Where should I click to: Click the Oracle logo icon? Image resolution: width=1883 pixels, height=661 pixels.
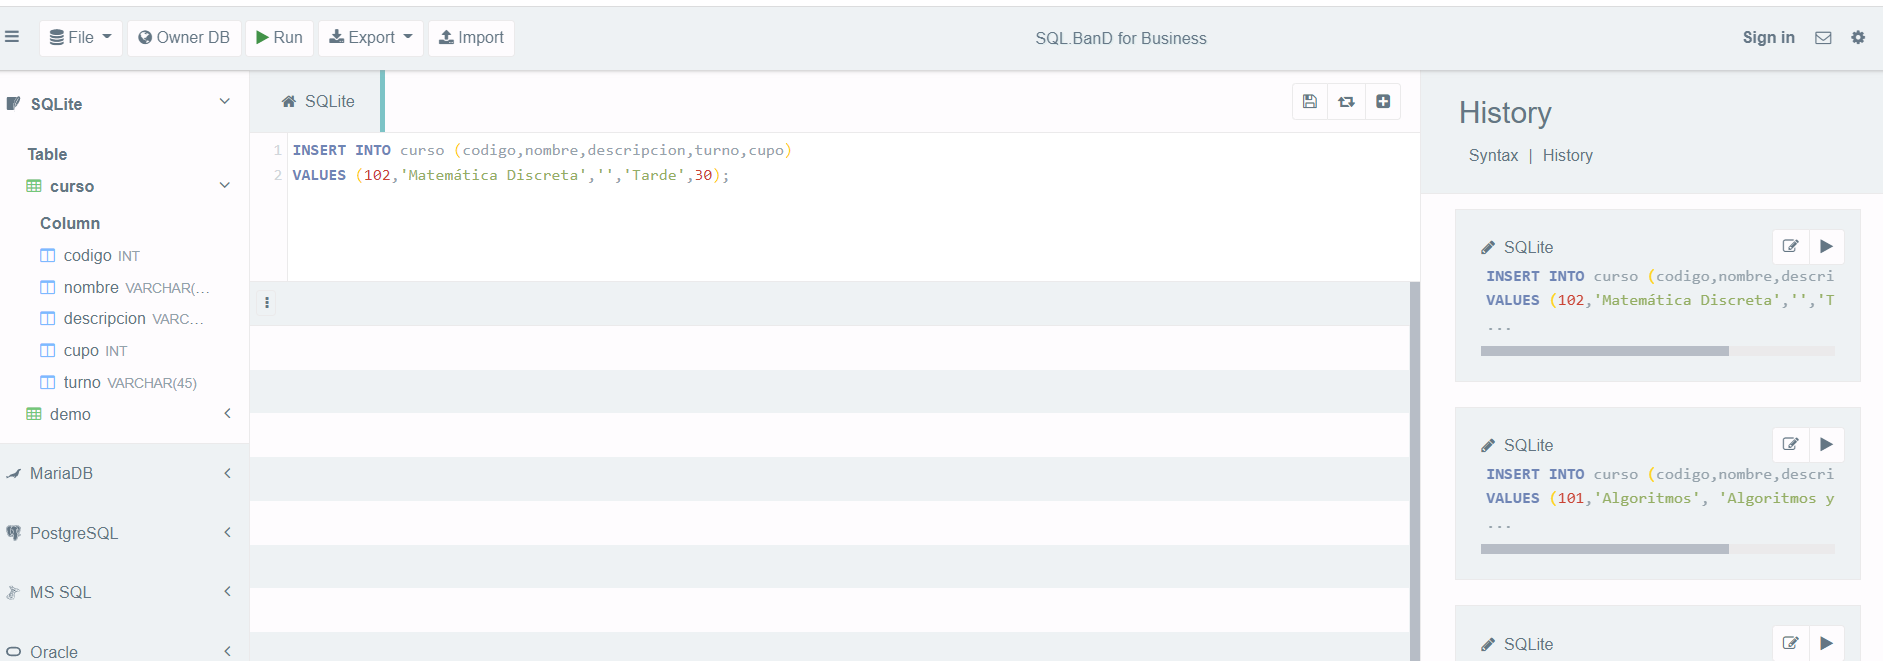coord(13,652)
